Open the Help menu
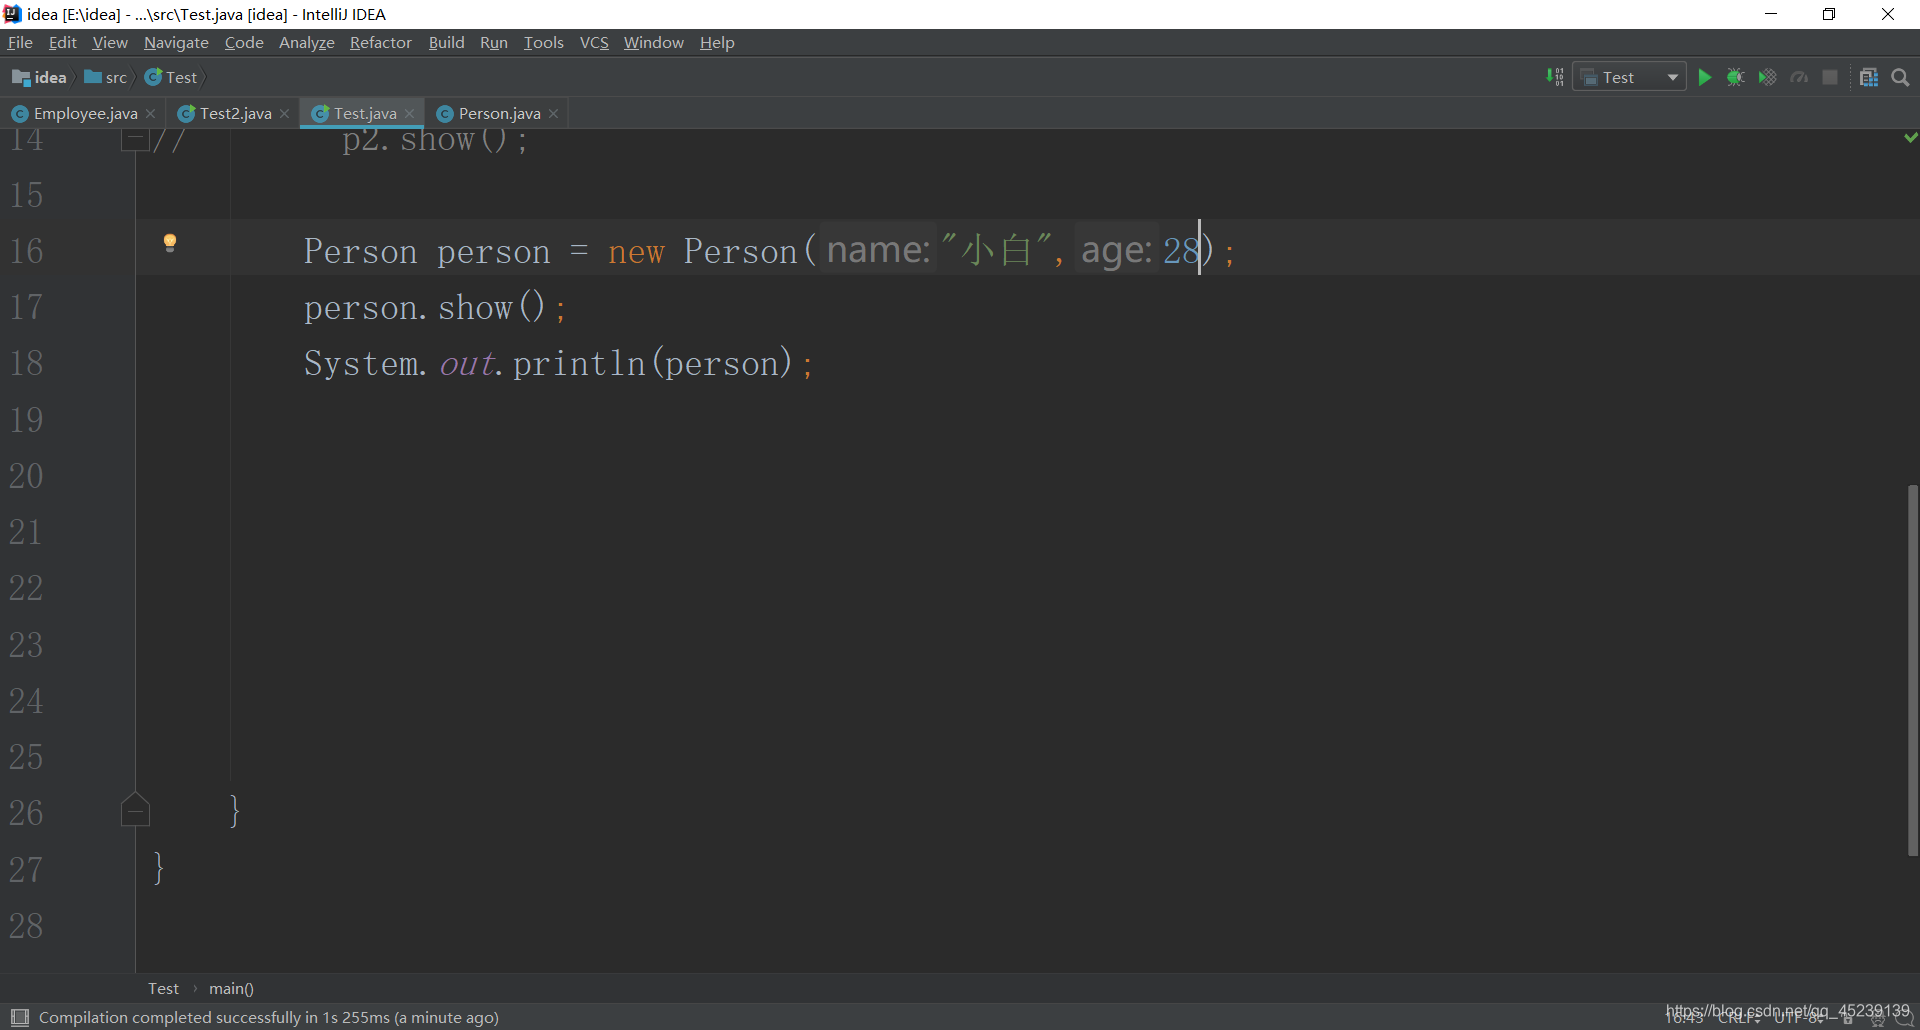 coord(717,42)
